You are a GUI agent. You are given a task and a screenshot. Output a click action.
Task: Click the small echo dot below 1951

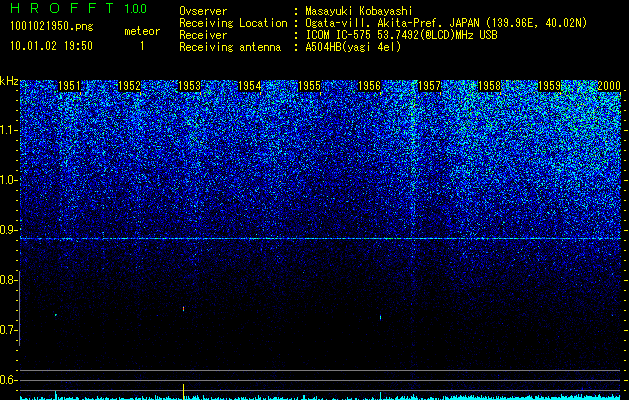pyautogui.click(x=56, y=315)
